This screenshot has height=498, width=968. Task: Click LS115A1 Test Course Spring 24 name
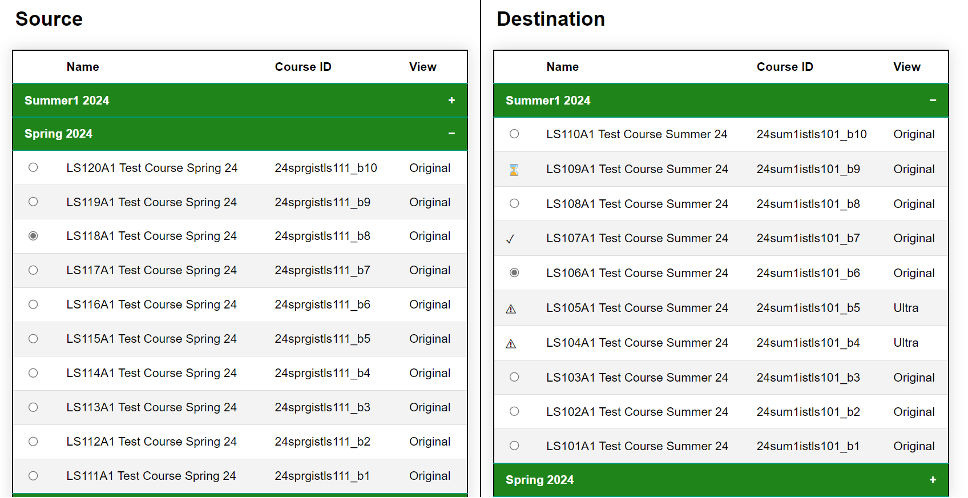point(151,339)
